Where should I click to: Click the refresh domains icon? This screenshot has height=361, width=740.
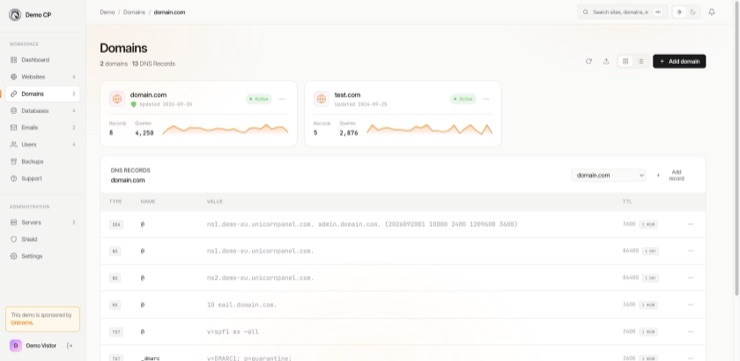[x=589, y=61]
